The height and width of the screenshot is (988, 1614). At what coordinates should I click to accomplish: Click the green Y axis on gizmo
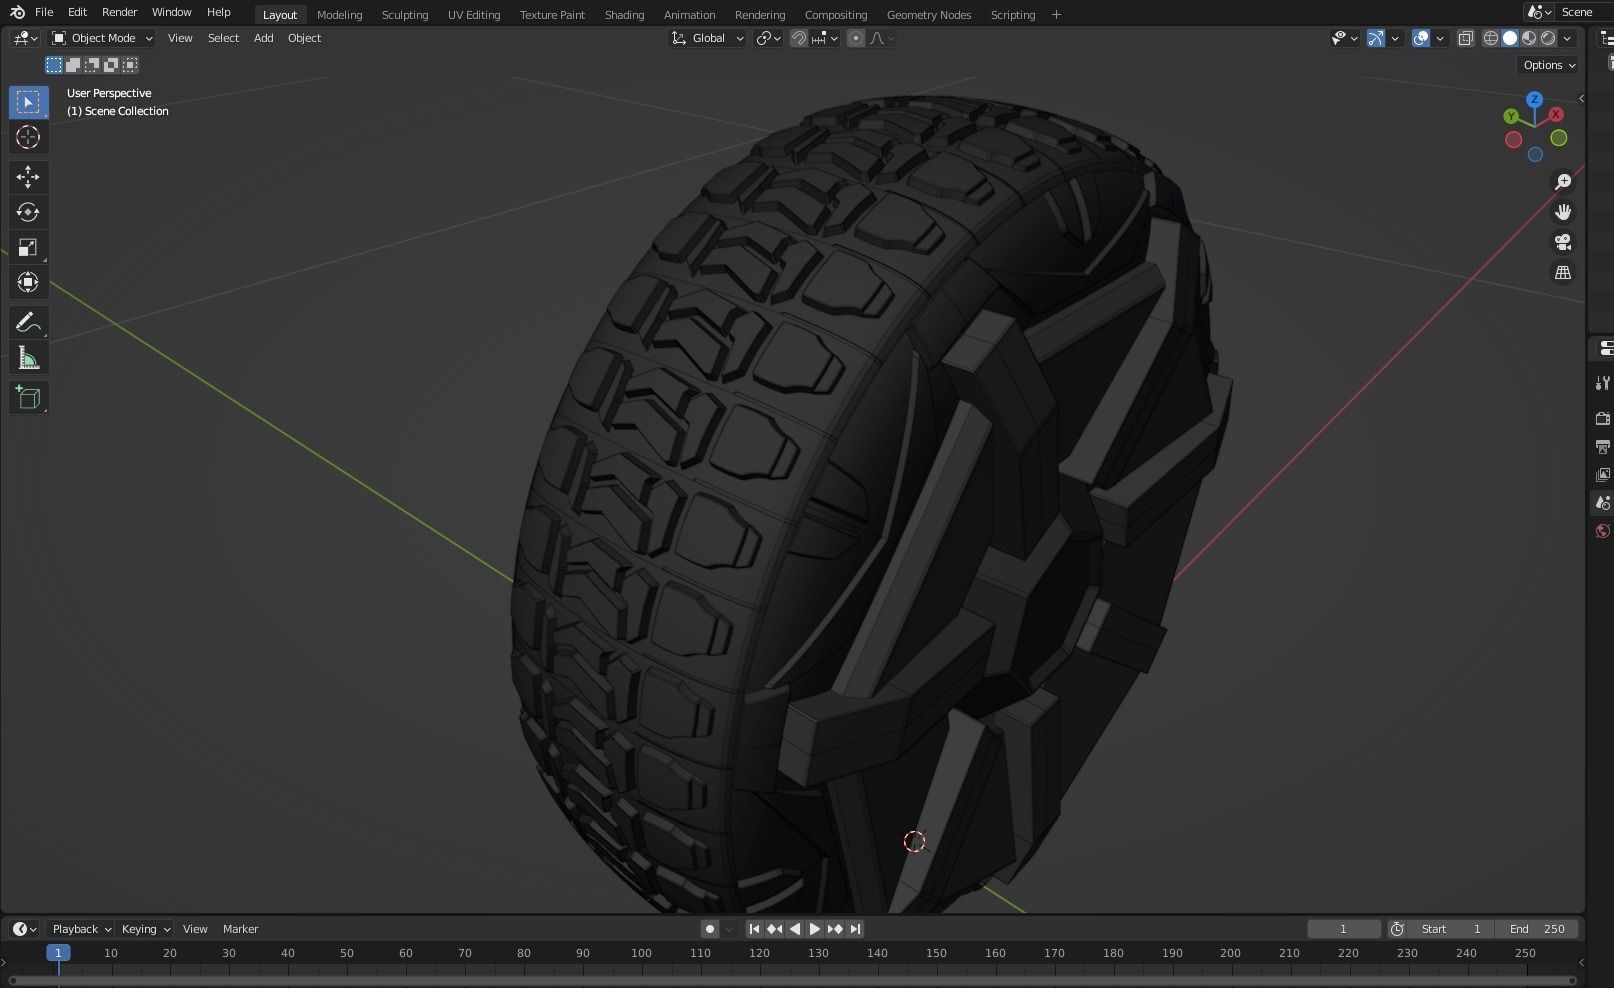[x=1511, y=117]
